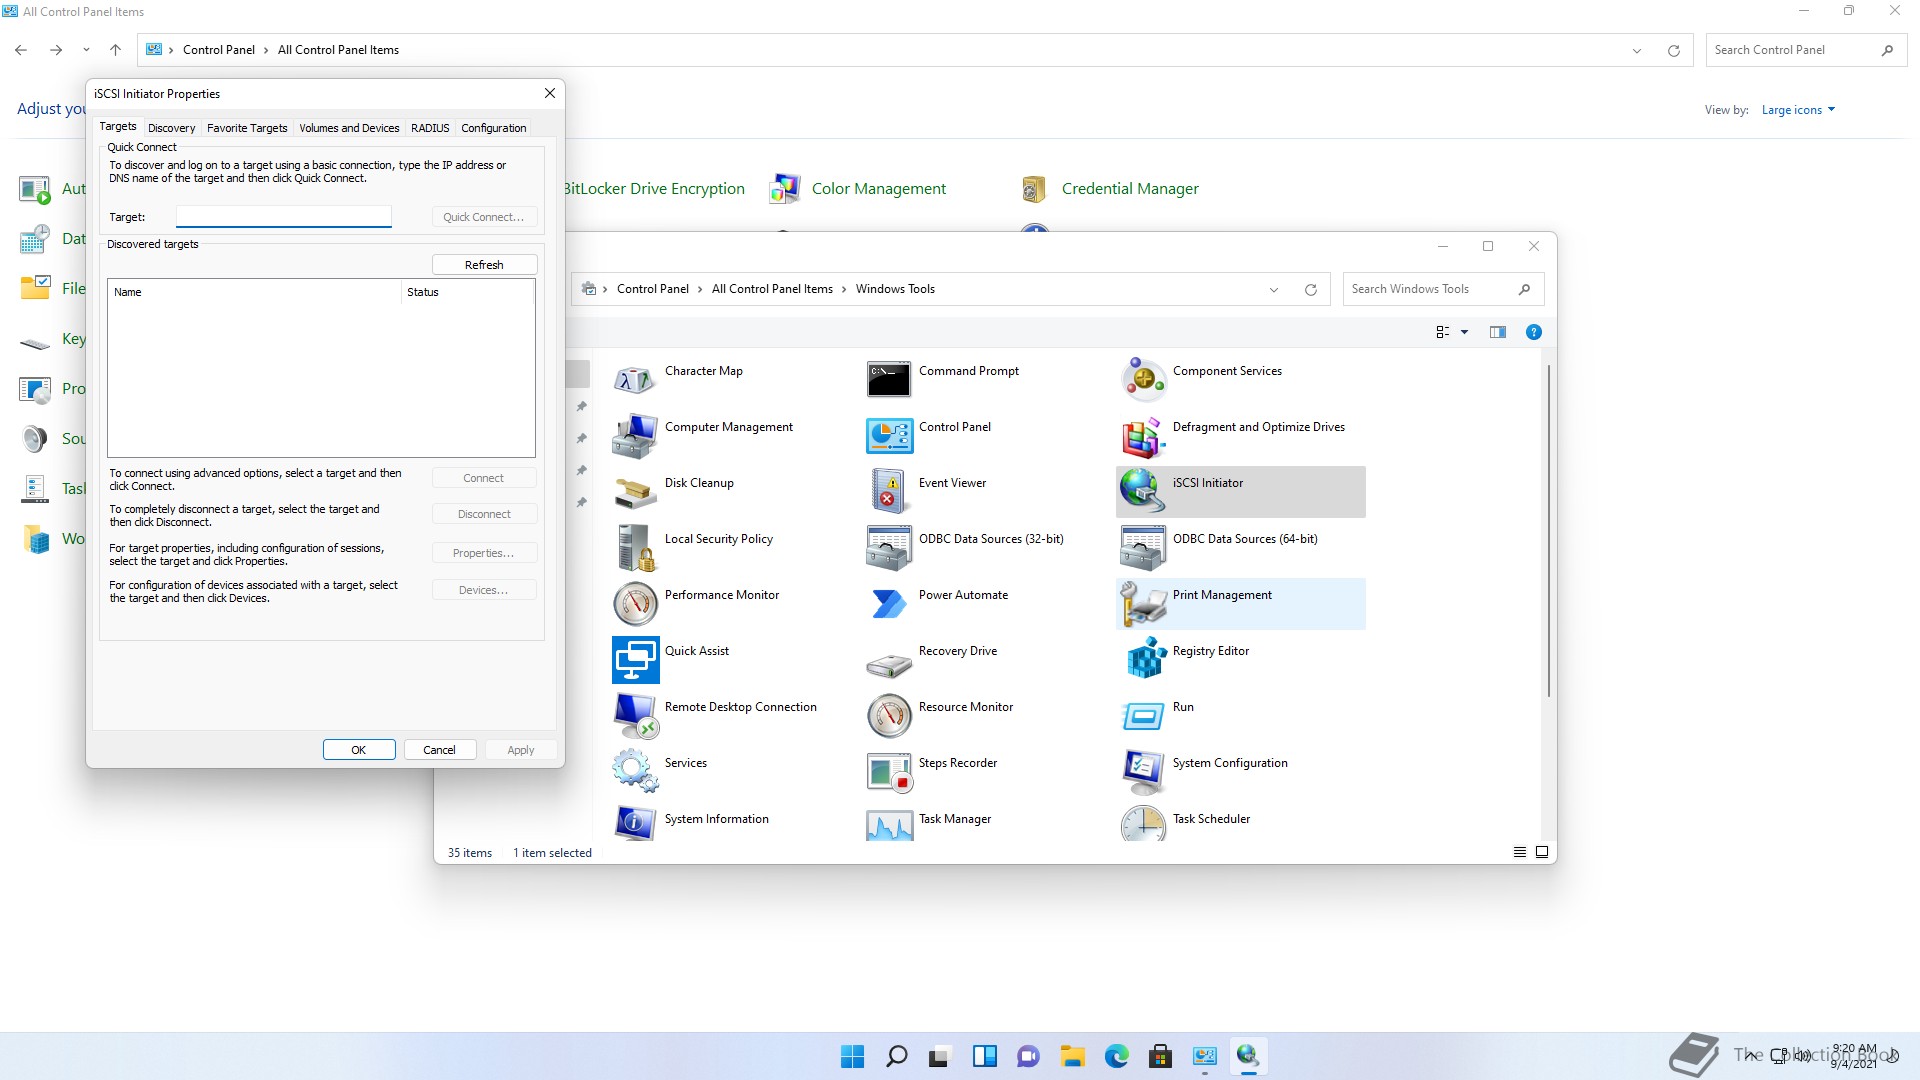Open the Quick Assist icon

[635, 660]
